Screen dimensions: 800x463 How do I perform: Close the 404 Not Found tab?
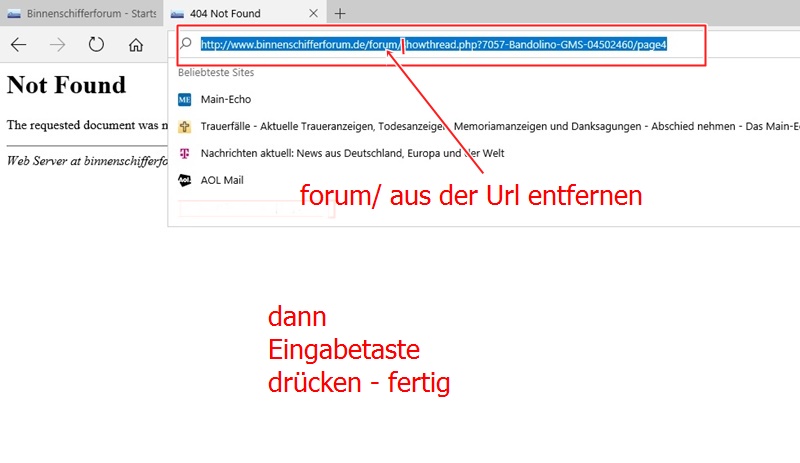[x=313, y=13]
